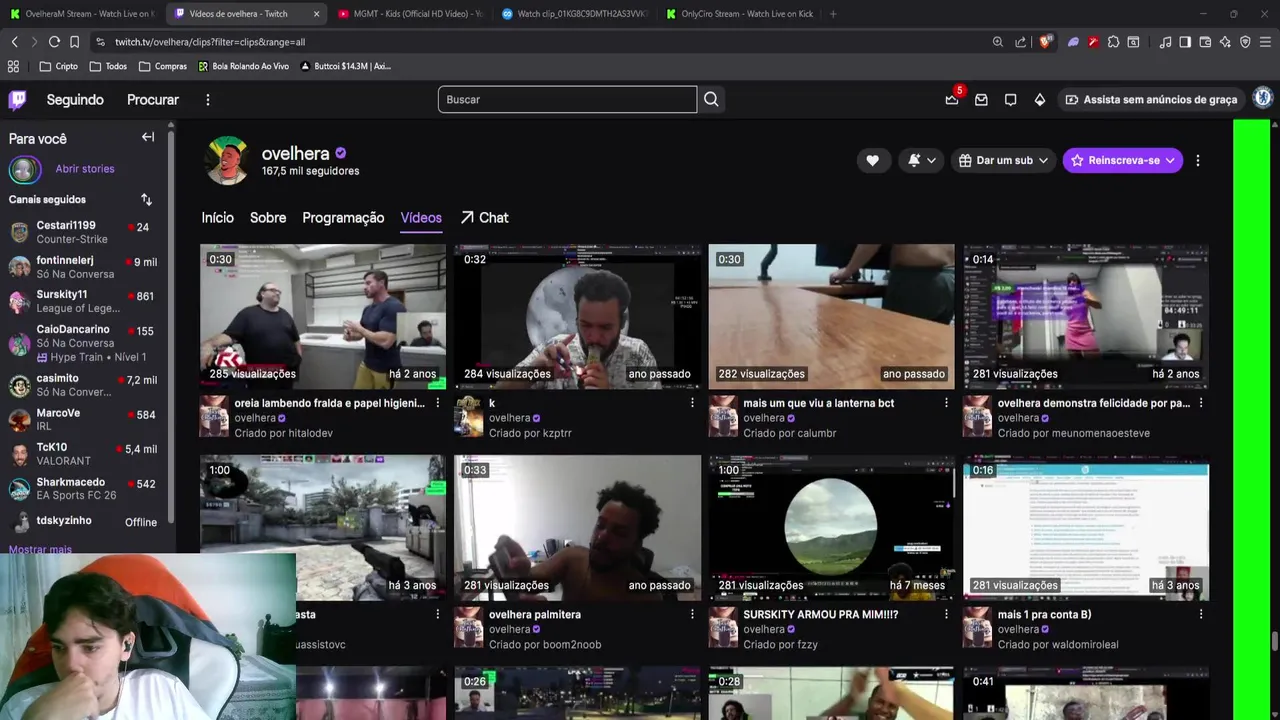The width and height of the screenshot is (1280, 720).
Task: Click the three-dot menu next to Procurar
Action: point(208,99)
